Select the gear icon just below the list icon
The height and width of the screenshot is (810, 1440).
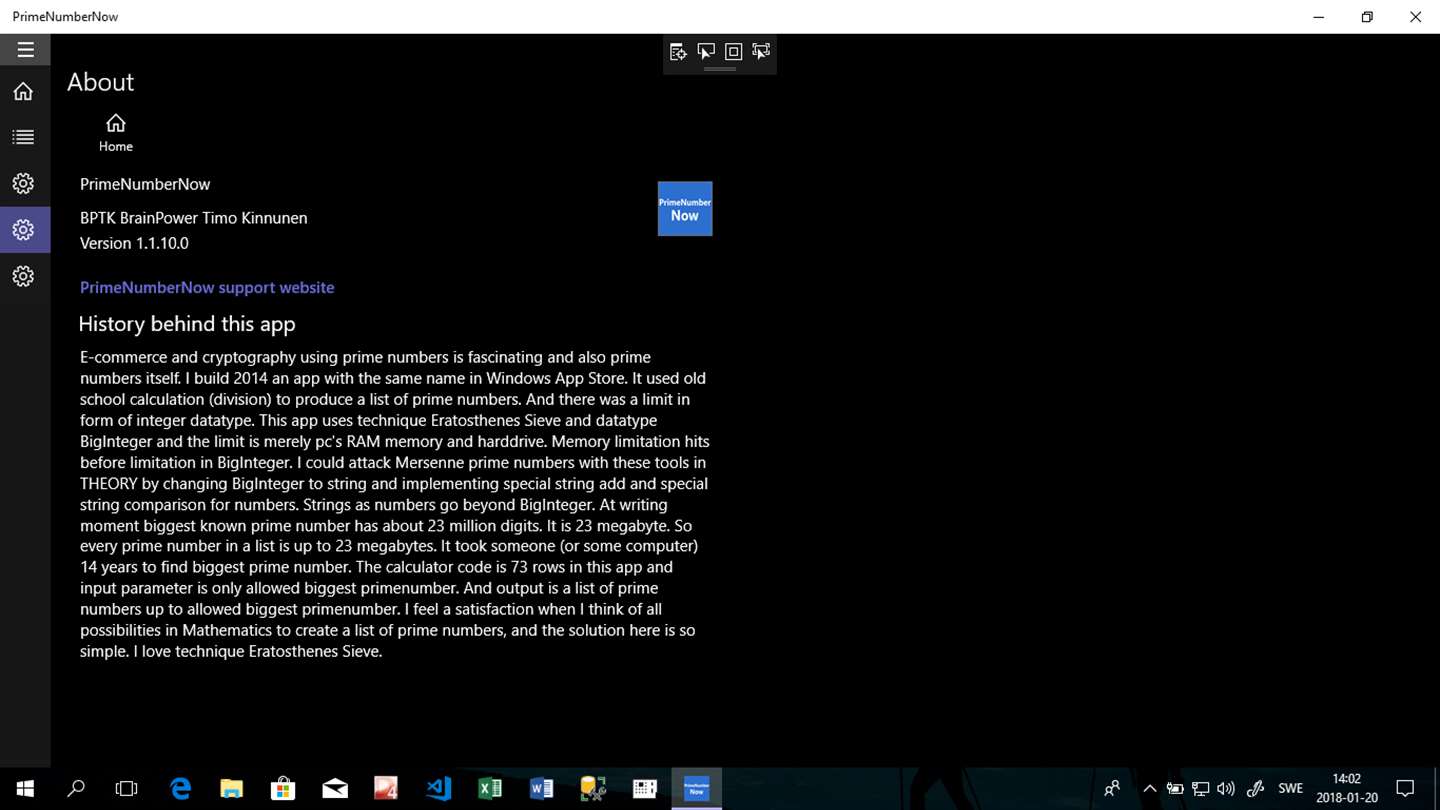[23, 184]
